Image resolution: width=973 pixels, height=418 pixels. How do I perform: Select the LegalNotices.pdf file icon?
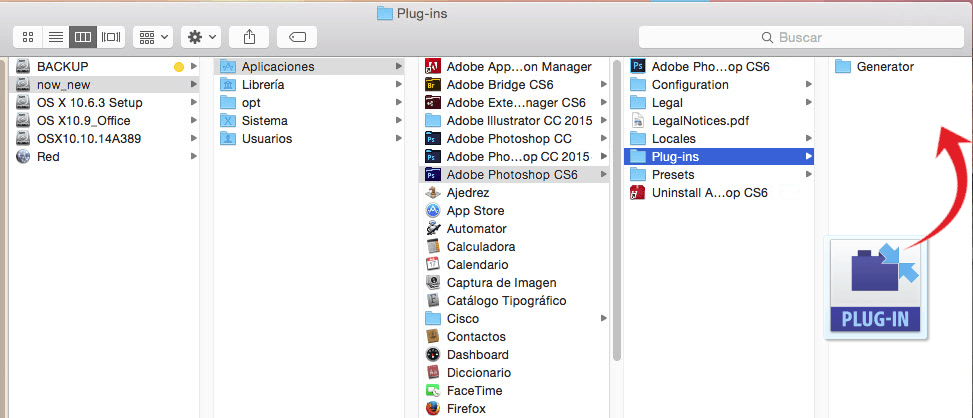[x=638, y=120]
